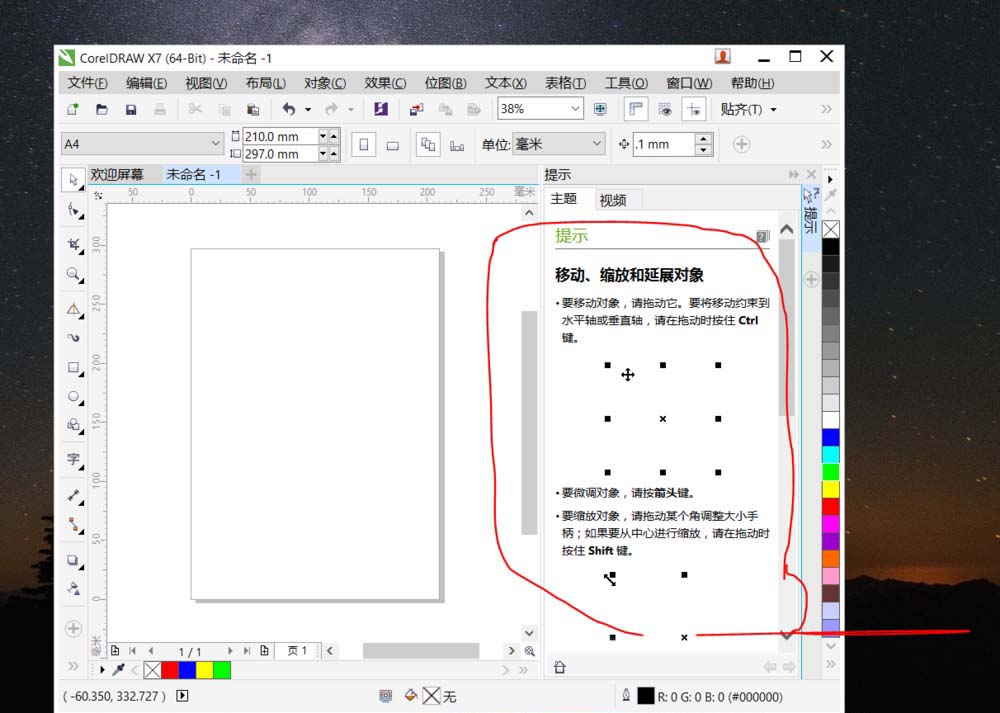The width and height of the screenshot is (1000, 713).
Task: Open the 文件 menu
Action: pyautogui.click(x=87, y=84)
